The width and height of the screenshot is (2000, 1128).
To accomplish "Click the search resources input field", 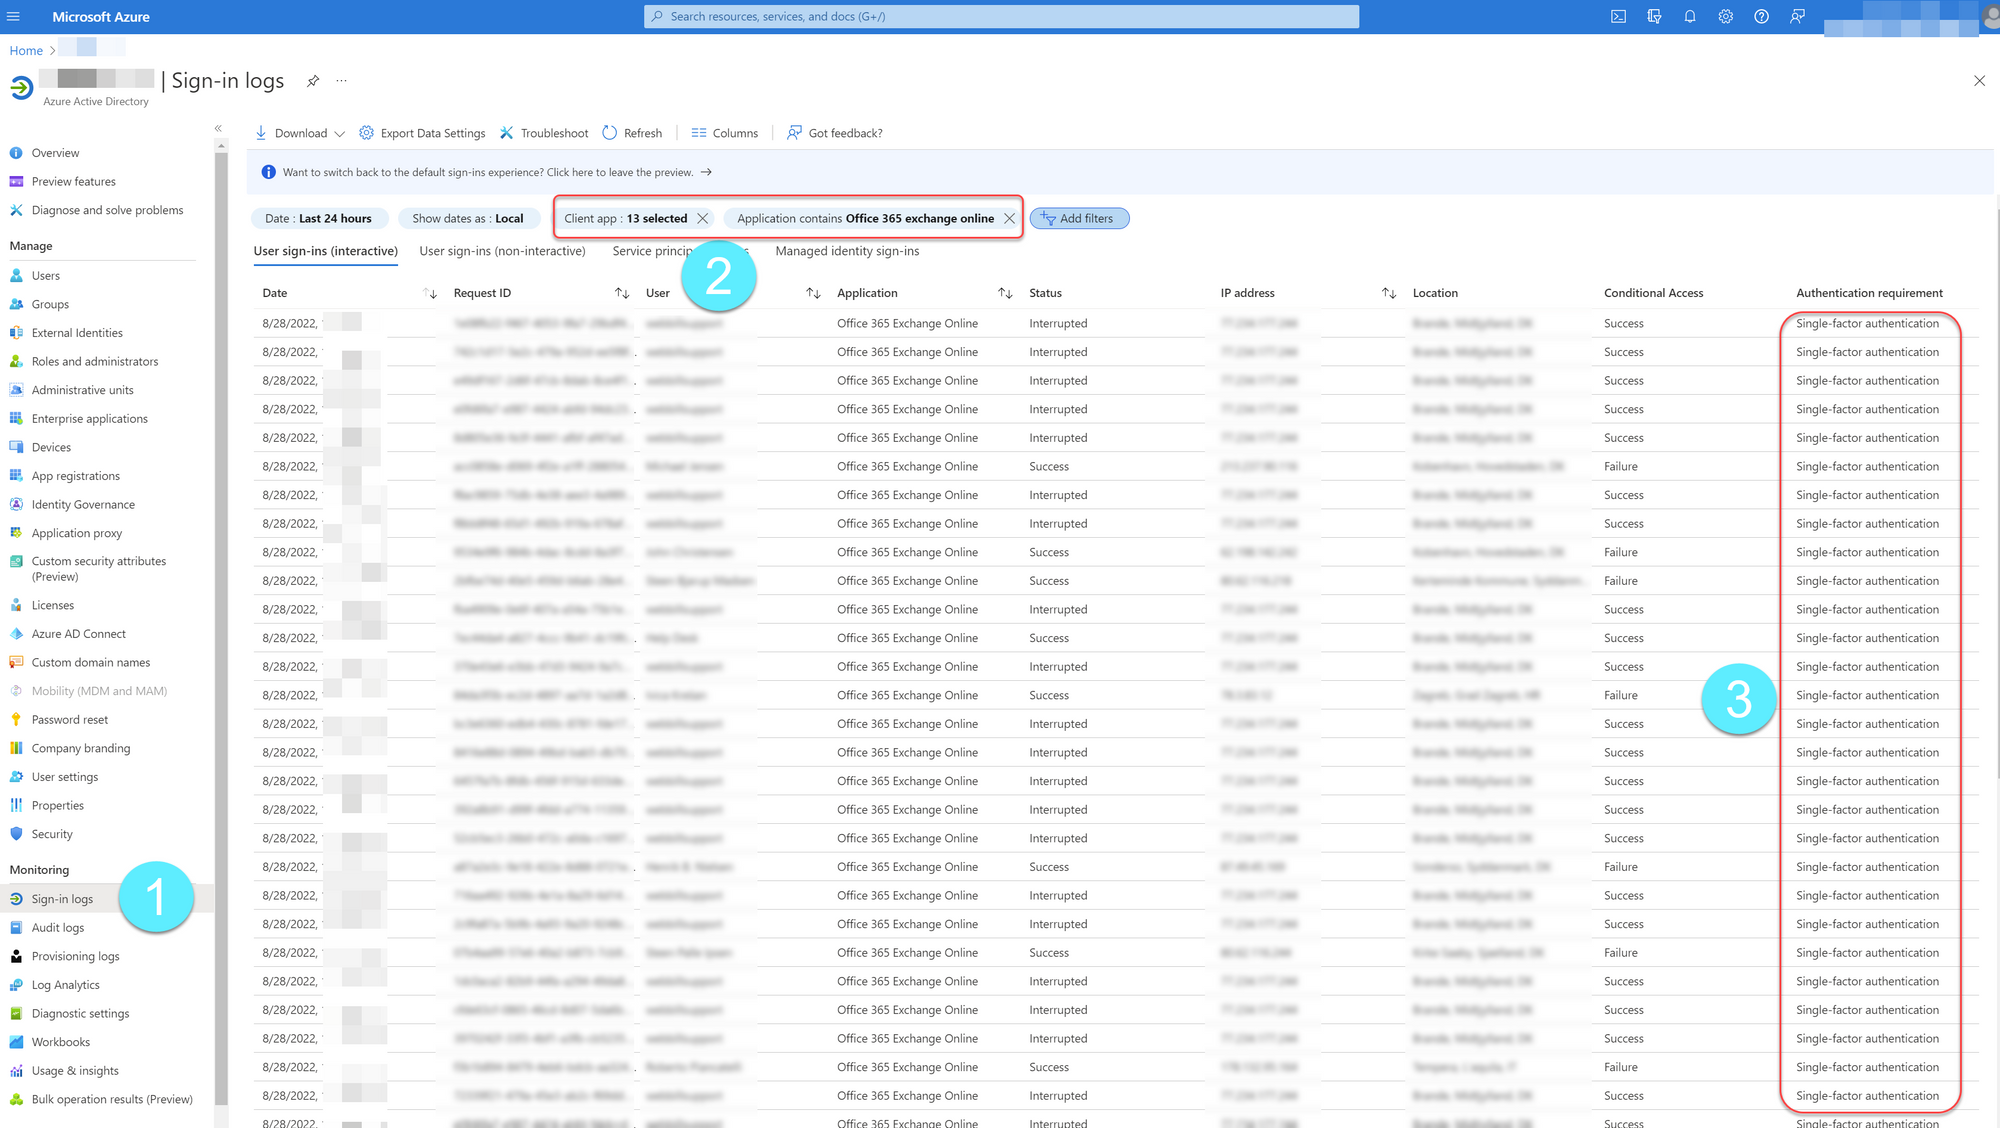I will coord(1000,17).
